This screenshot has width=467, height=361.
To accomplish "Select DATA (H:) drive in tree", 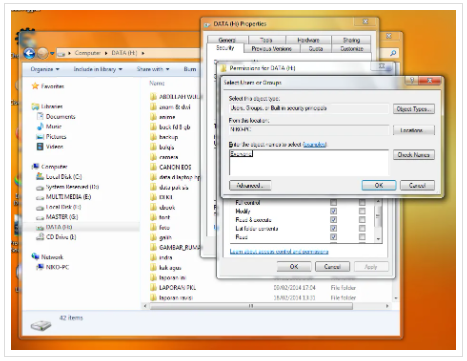I will (x=54, y=227).
